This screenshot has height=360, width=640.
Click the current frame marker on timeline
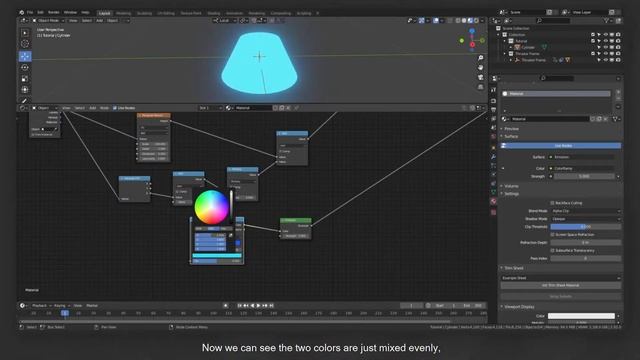65,313
